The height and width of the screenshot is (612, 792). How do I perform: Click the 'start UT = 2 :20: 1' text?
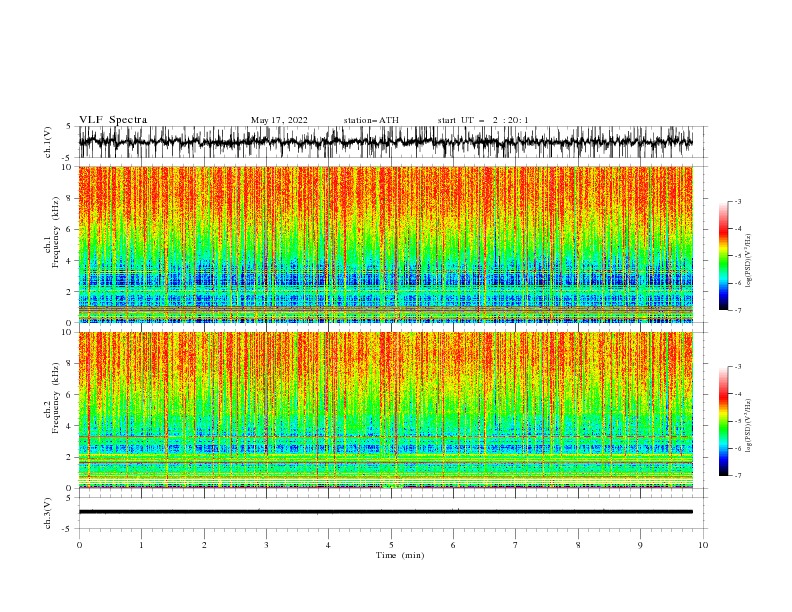point(483,120)
